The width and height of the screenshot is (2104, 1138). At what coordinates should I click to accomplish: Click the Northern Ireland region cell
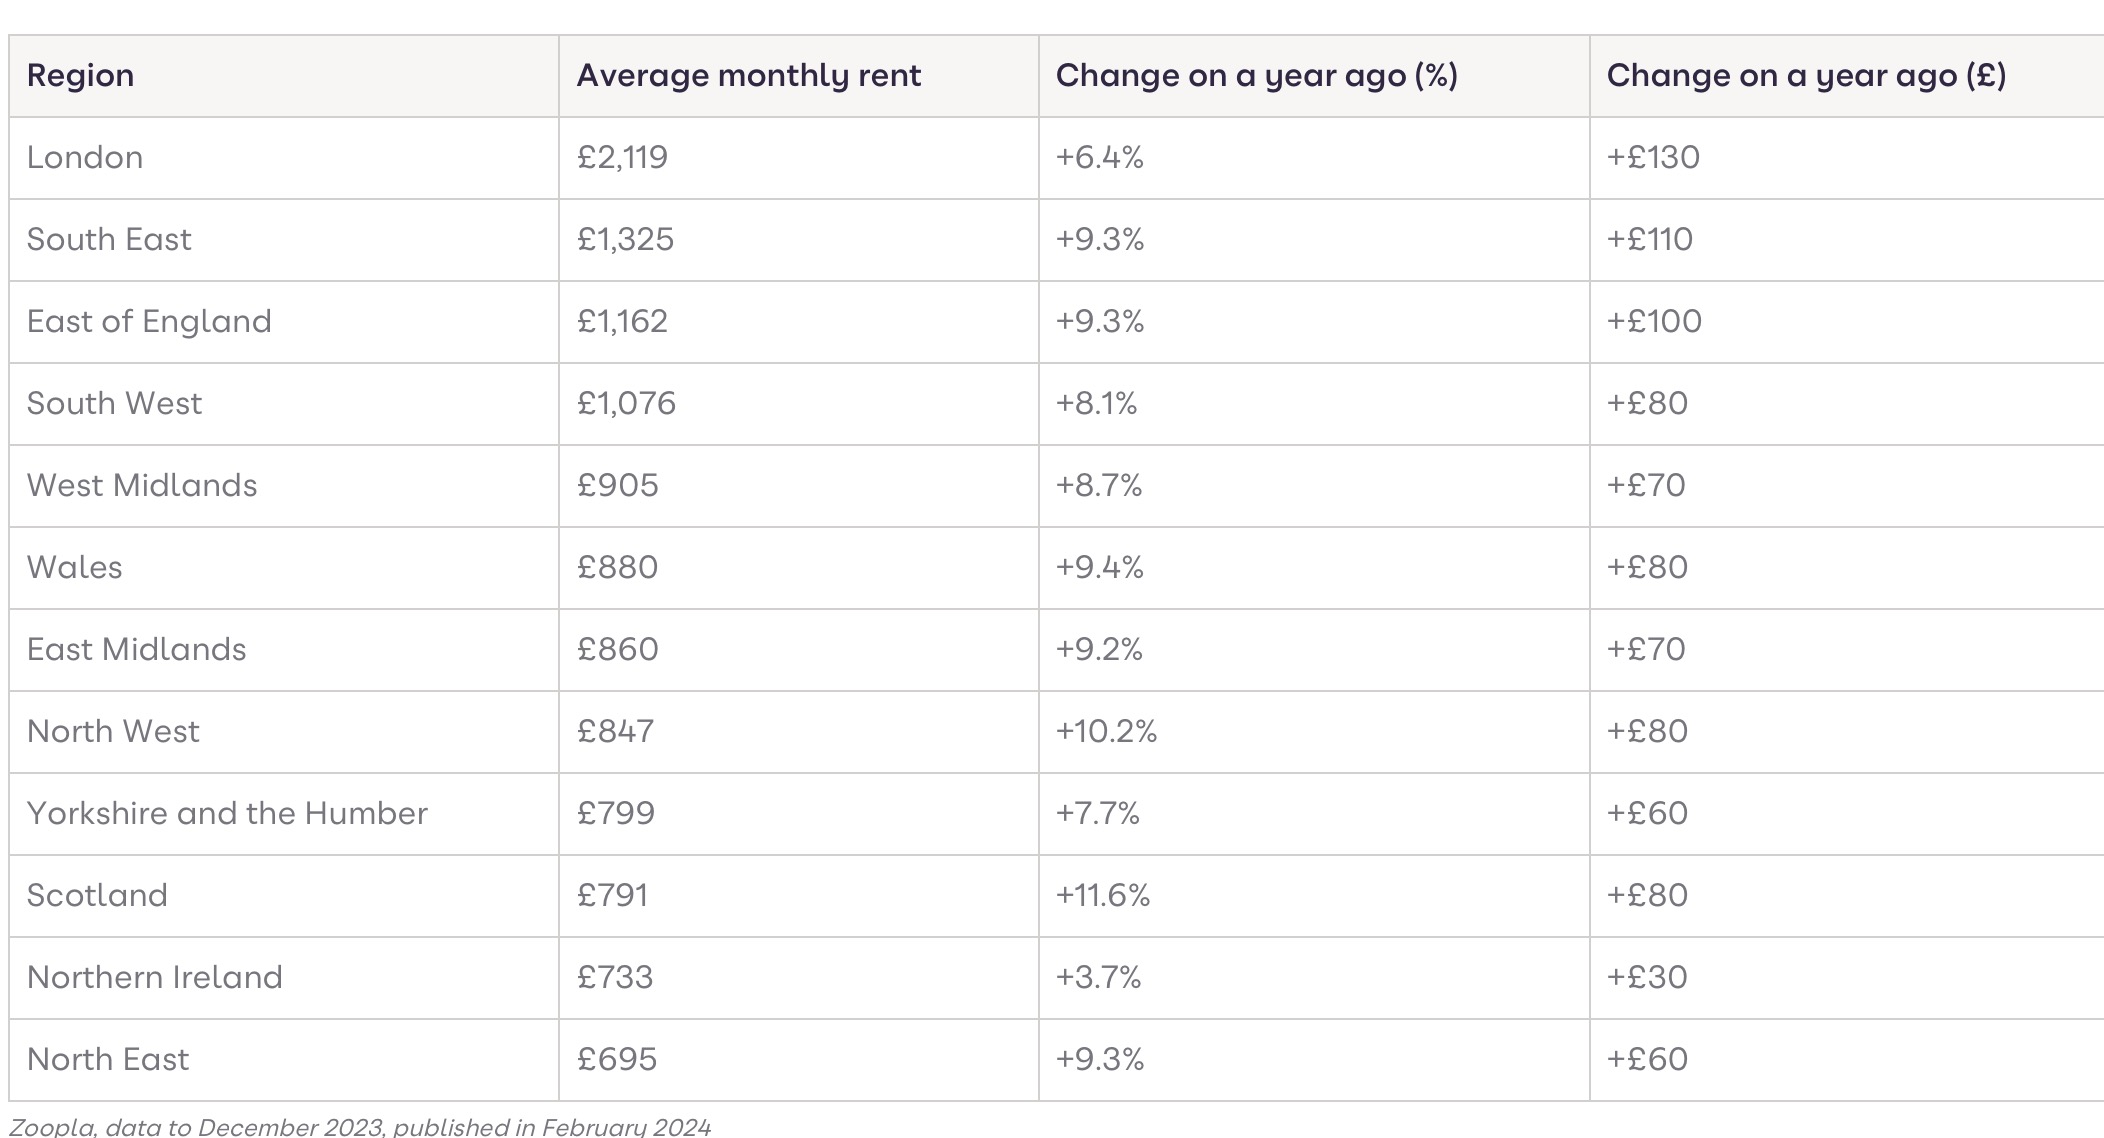point(155,978)
